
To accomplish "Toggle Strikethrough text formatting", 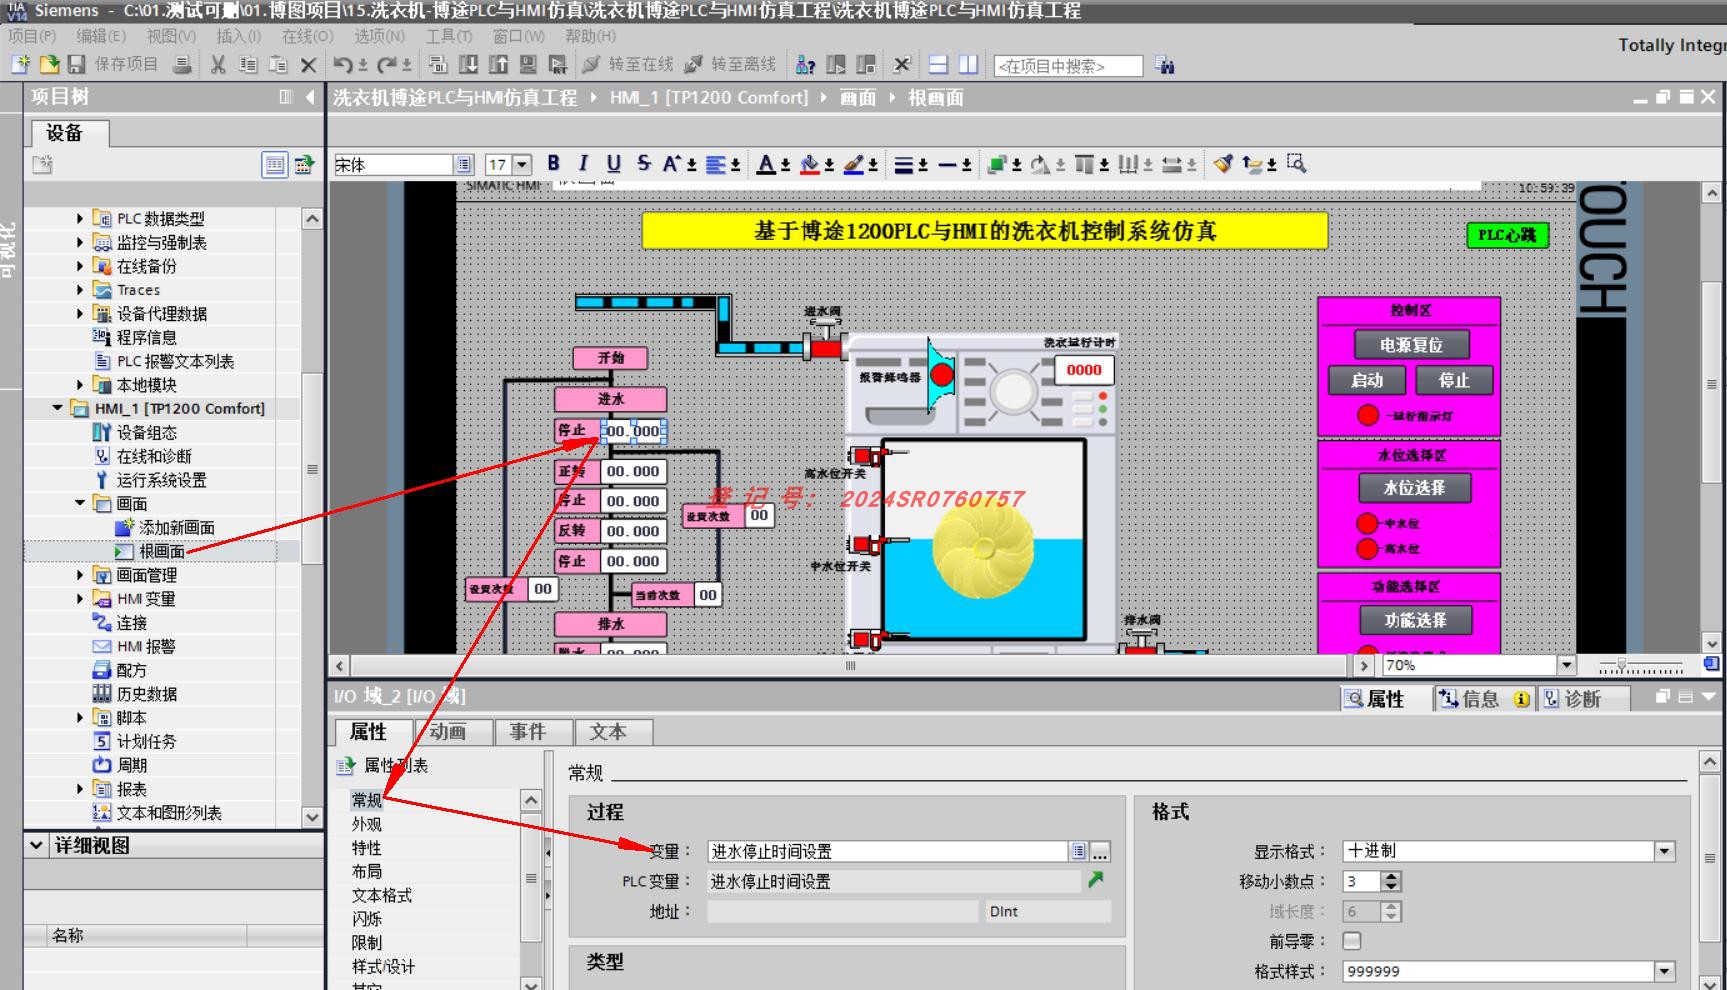I will point(644,163).
